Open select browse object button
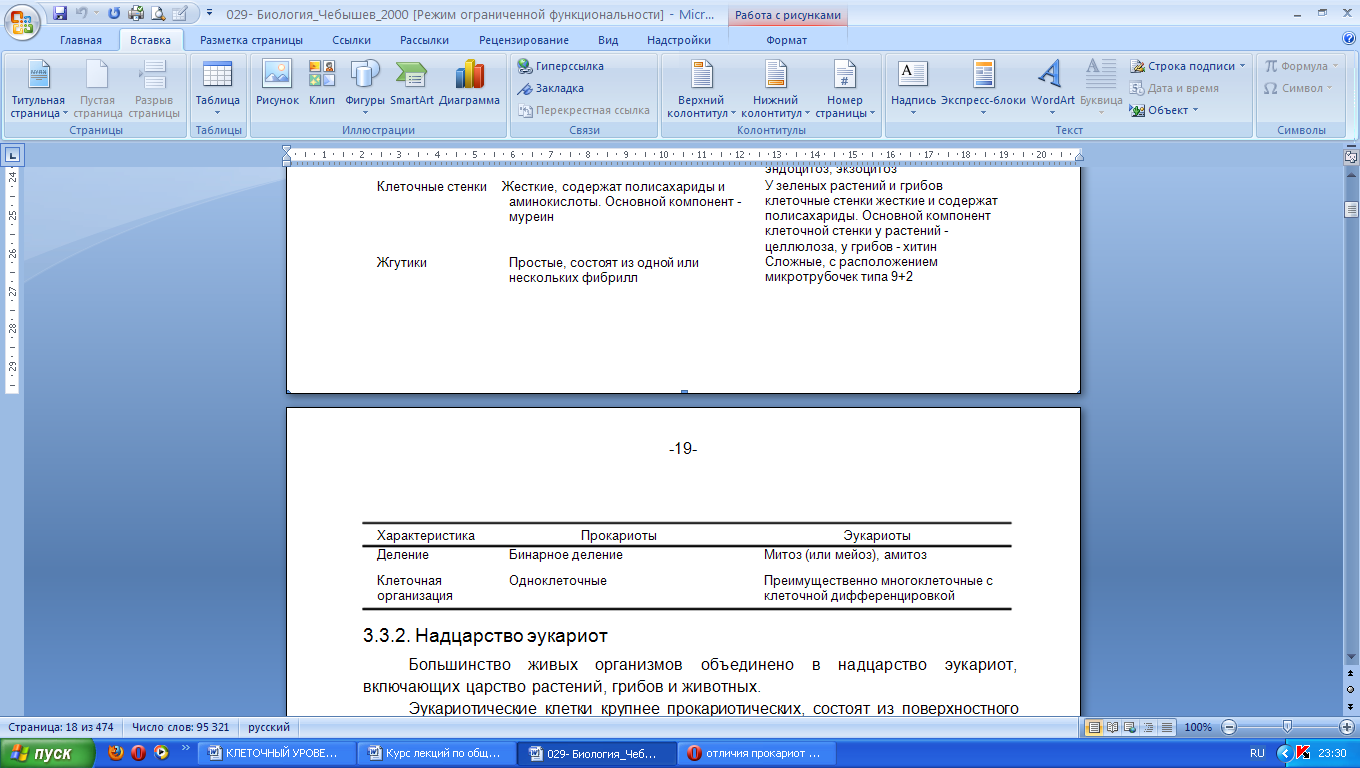The width and height of the screenshot is (1360, 768). click(x=1351, y=689)
